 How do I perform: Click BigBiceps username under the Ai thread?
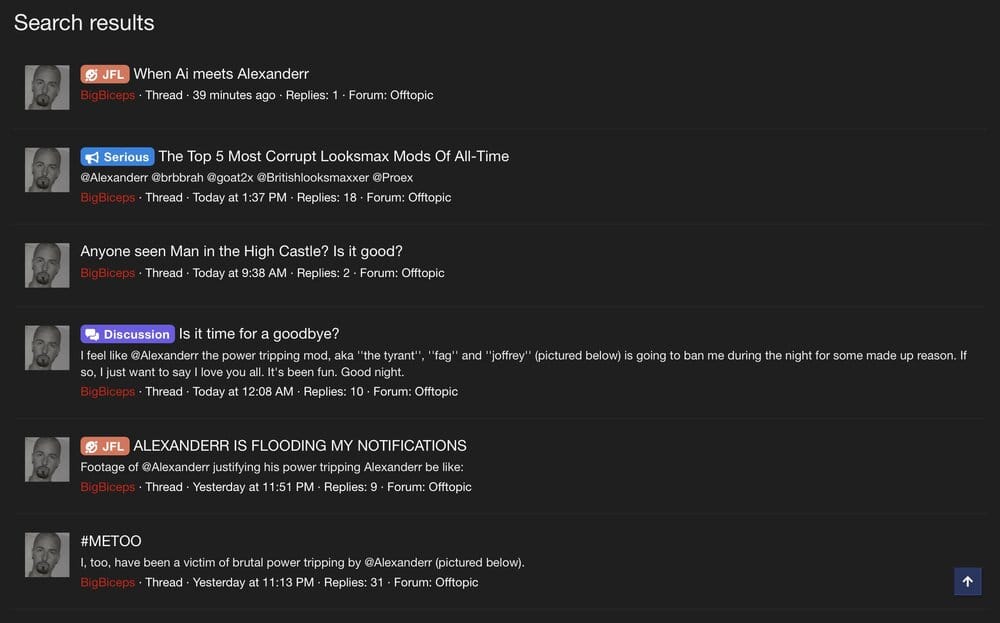(107, 95)
